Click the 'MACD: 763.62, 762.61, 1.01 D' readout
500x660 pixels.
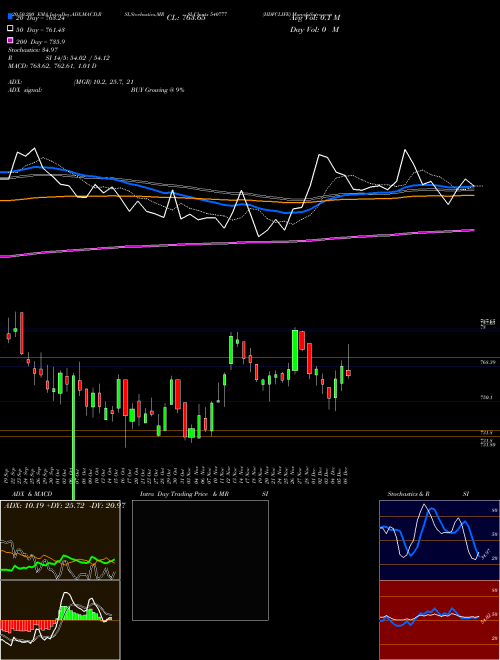tap(52, 66)
